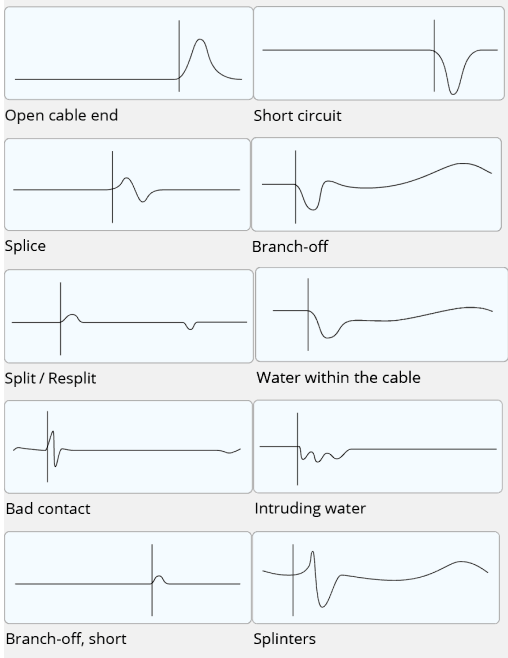Image resolution: width=508 pixels, height=658 pixels.
Task: Select the Bad contact waveform thumbnail
Action: [128, 447]
